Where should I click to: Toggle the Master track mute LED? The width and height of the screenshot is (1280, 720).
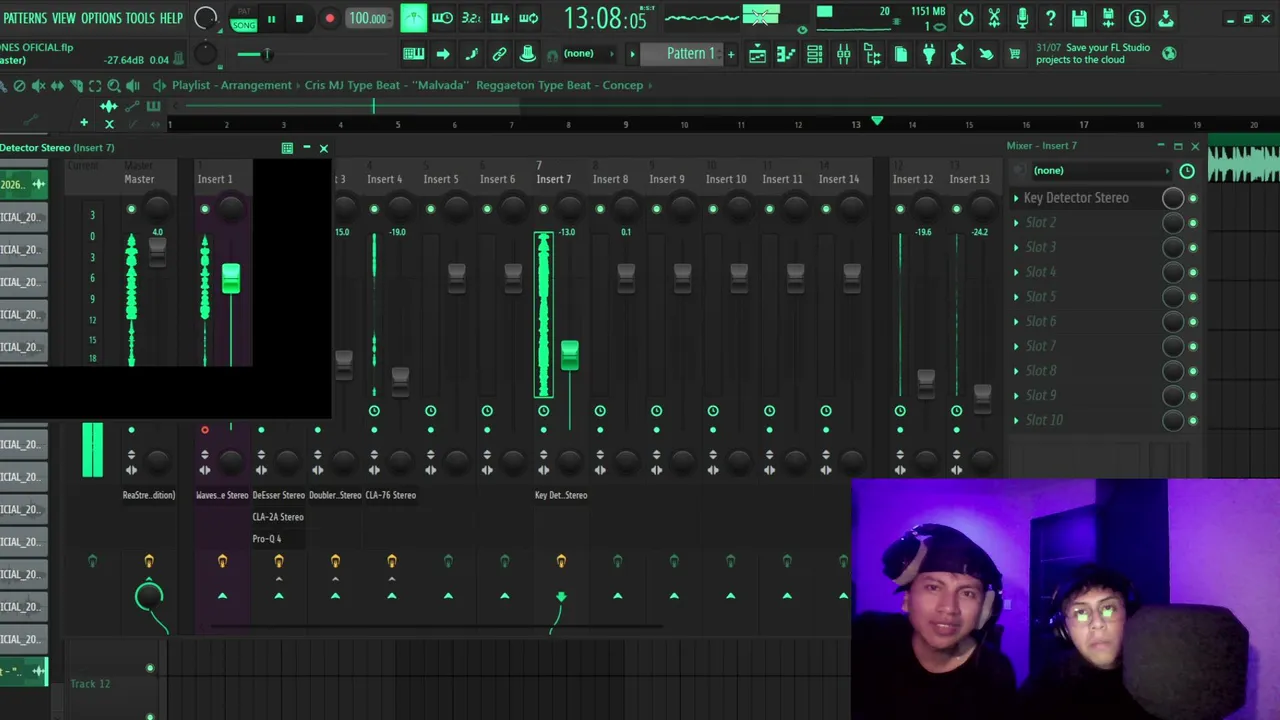(131, 209)
